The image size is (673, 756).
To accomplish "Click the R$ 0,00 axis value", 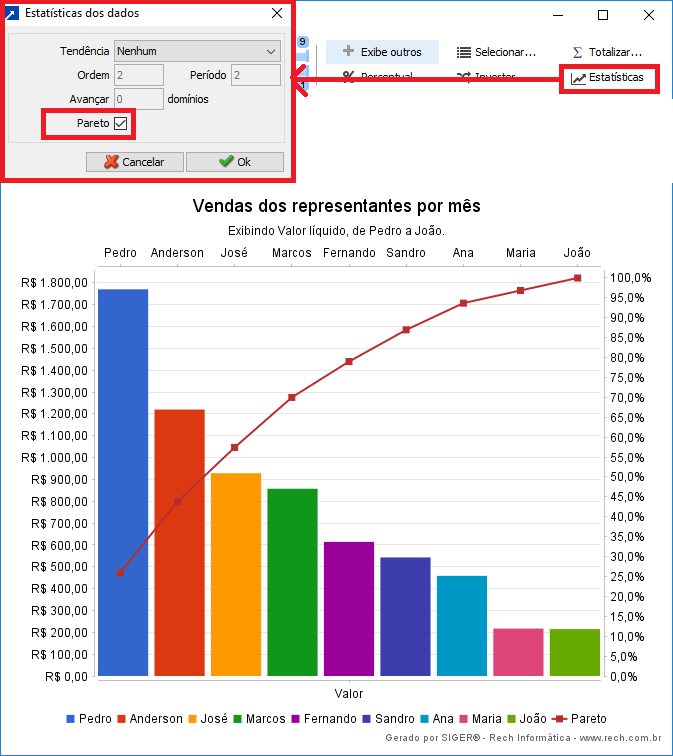I will (x=67, y=676).
